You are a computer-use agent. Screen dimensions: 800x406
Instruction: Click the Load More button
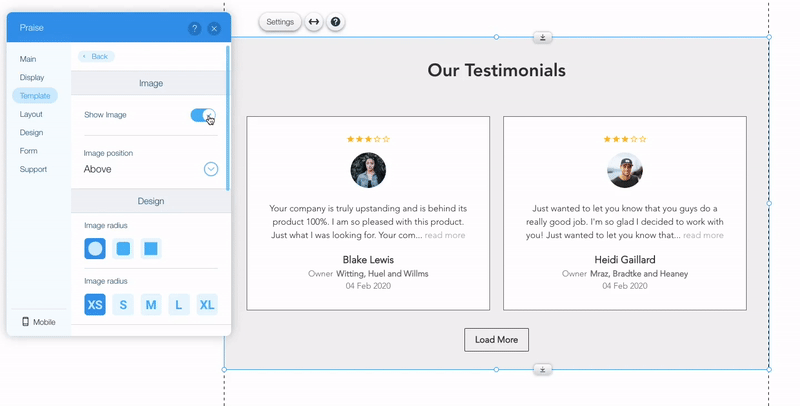496,340
